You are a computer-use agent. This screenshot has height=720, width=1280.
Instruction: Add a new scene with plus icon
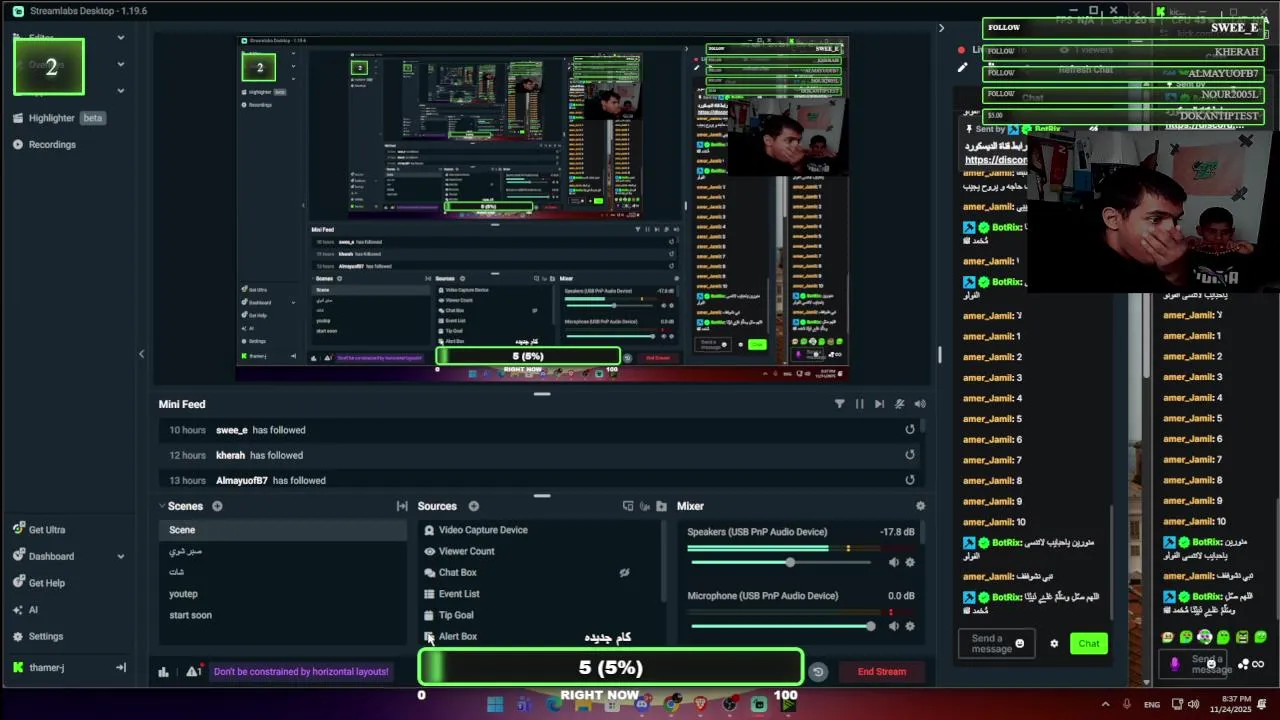(217, 506)
